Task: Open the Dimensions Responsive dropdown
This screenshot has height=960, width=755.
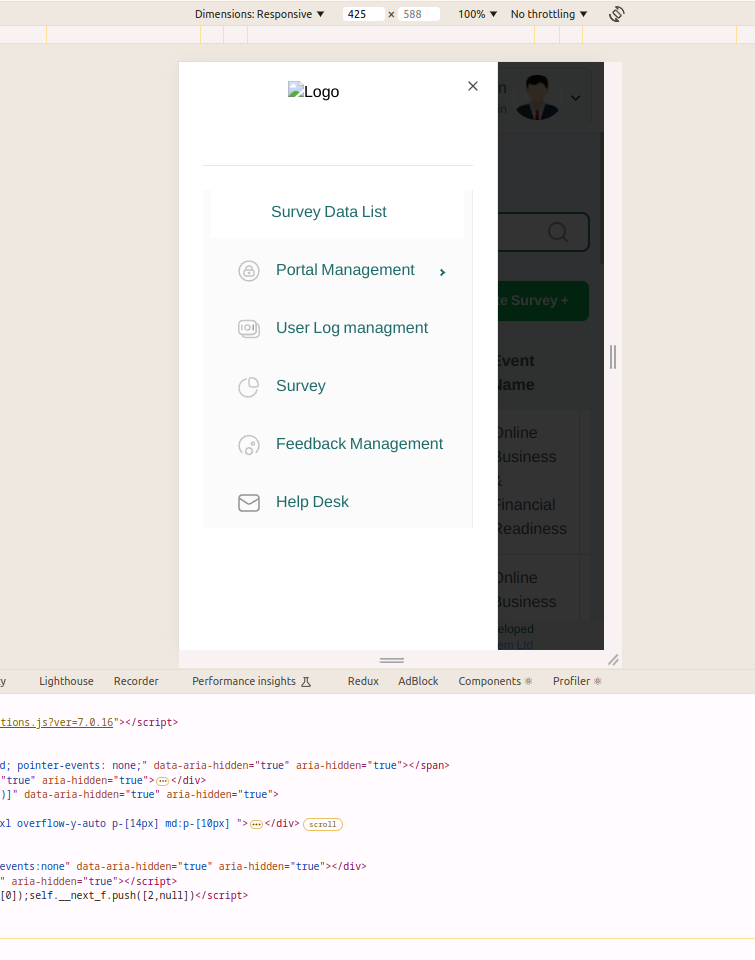Action: pos(260,14)
